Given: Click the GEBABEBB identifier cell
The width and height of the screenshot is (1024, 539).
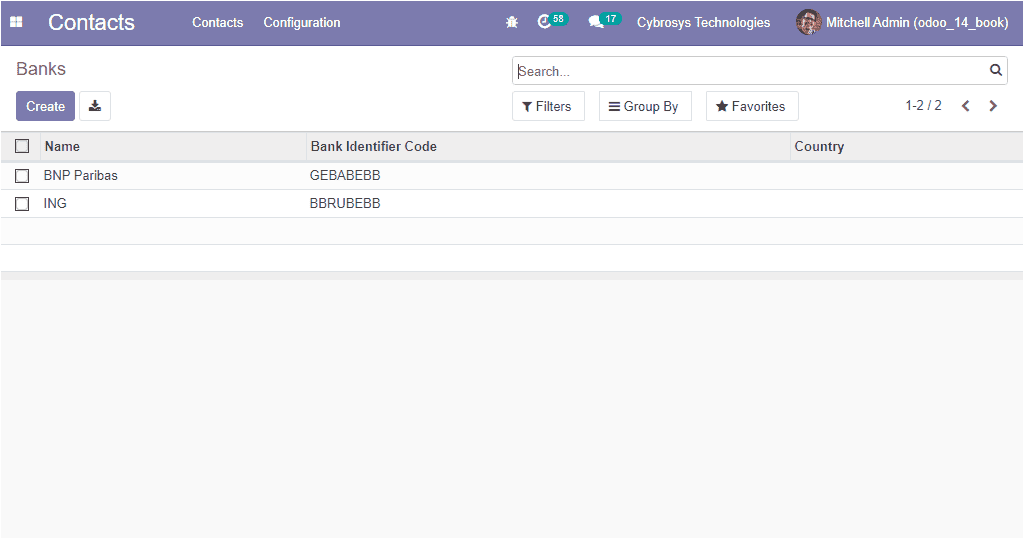Looking at the screenshot, I should 345,175.
